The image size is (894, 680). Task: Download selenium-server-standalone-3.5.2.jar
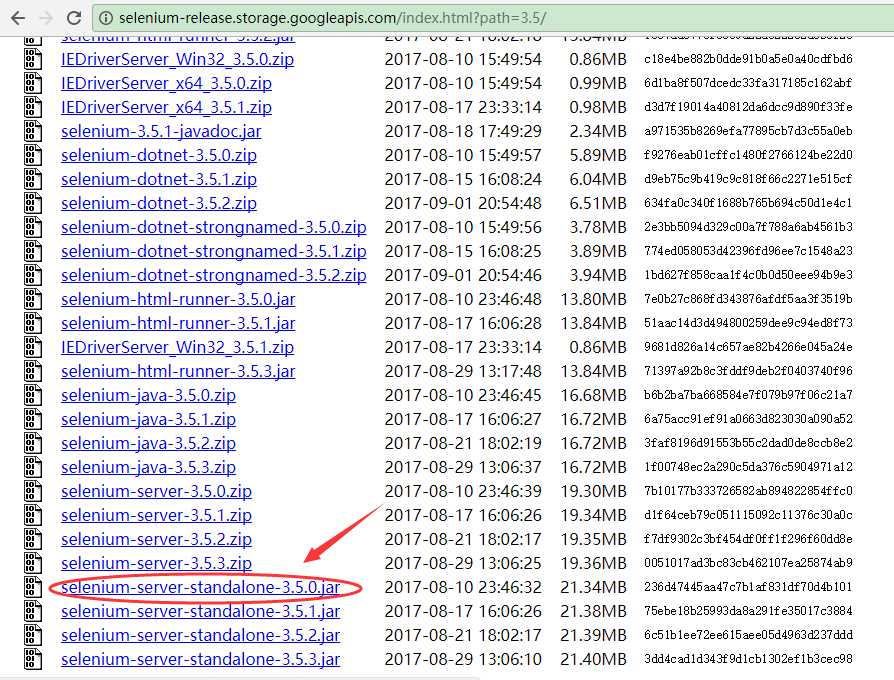pos(201,635)
